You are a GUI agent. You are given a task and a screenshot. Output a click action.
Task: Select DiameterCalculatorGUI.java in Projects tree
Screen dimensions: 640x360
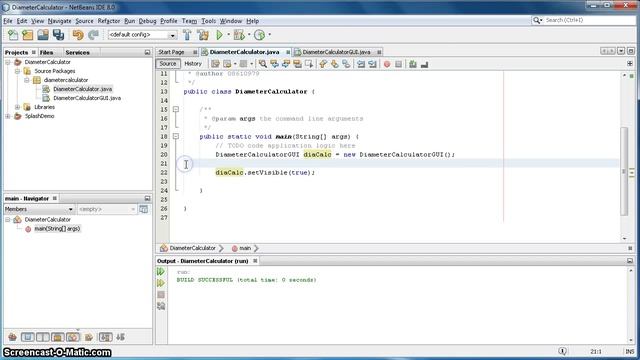[87, 98]
